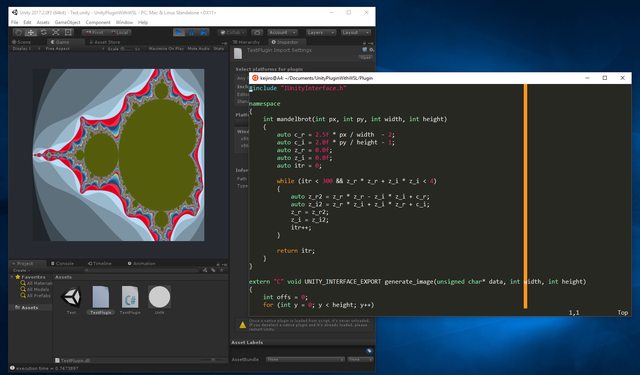The height and width of the screenshot is (375, 640).
Task: Select the Test scene asset thumbnail
Action: 71,297
